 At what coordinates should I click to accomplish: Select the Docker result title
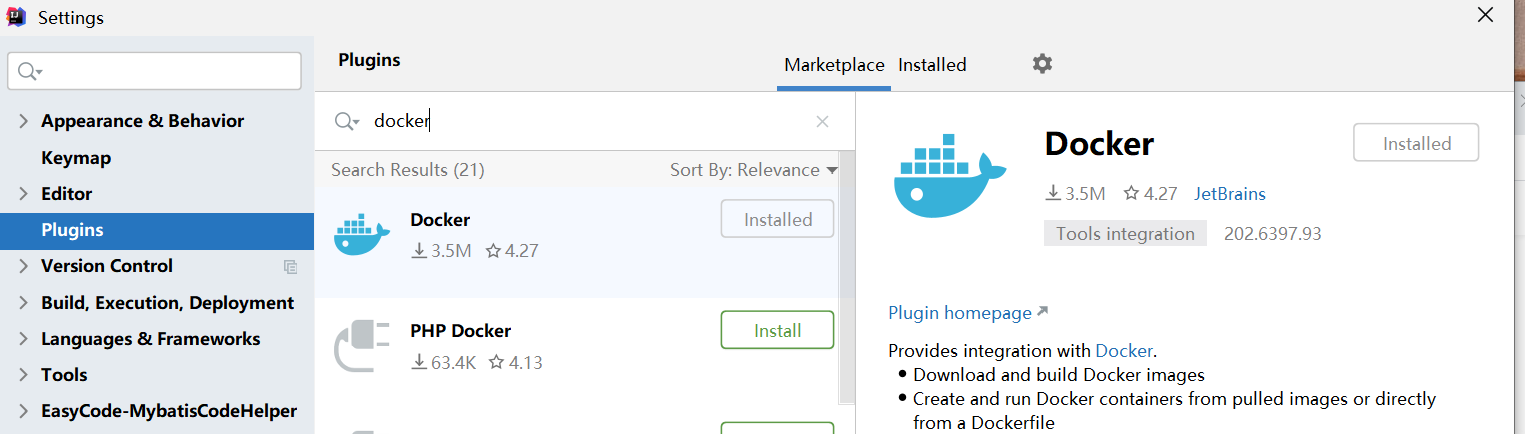tap(440, 219)
